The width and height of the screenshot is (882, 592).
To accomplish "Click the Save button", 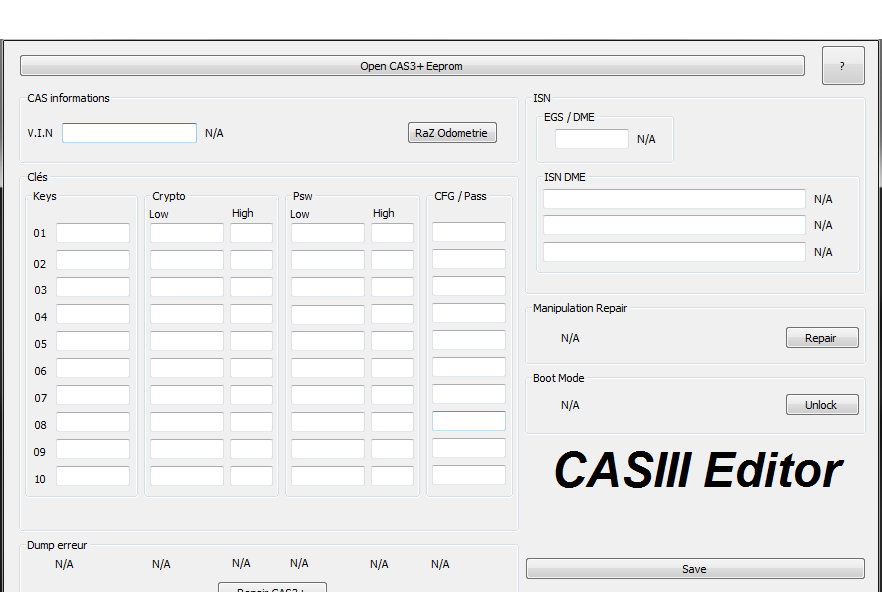I will tap(694, 569).
